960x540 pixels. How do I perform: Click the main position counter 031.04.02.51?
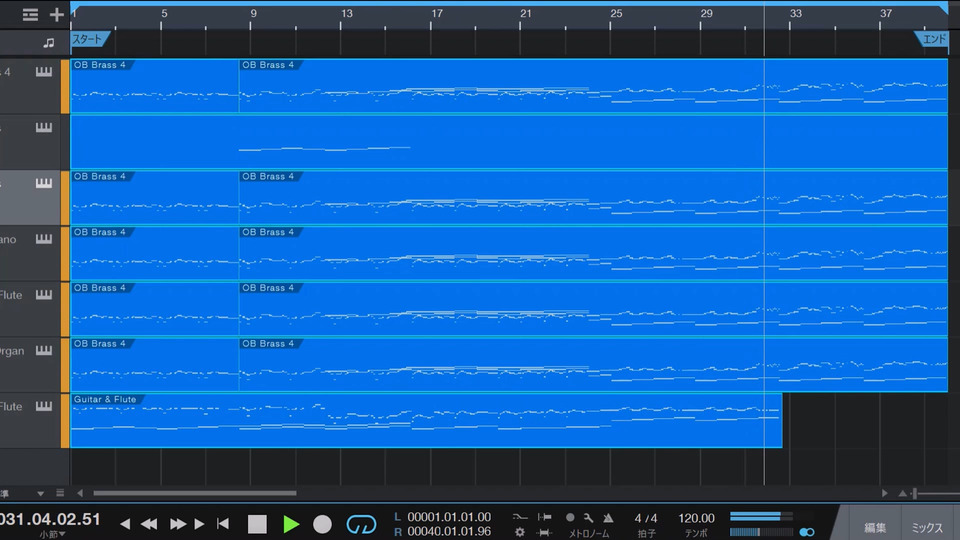(50, 519)
